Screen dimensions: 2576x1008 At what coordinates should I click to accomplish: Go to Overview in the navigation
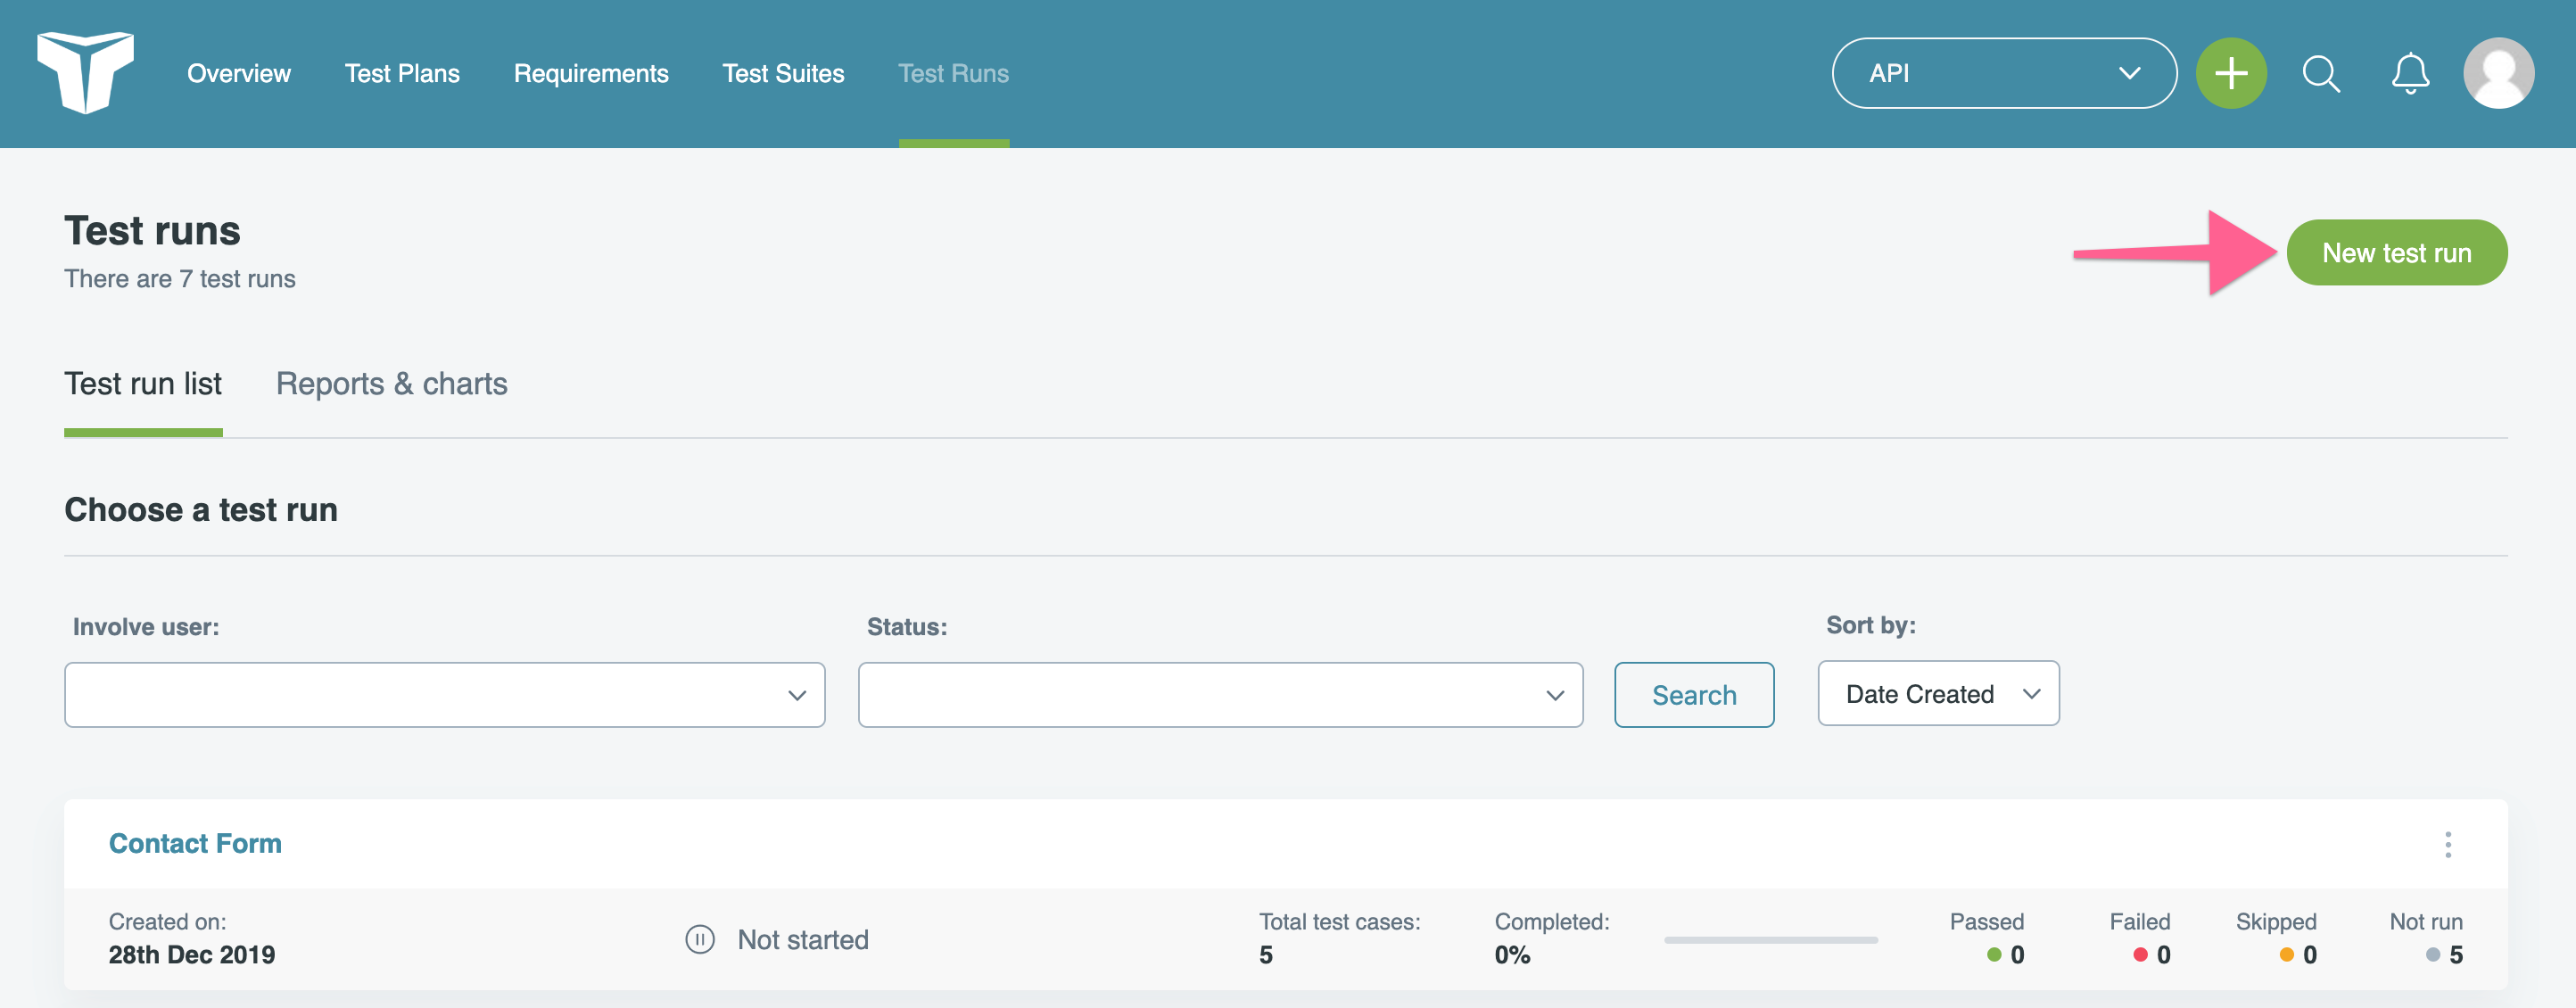pyautogui.click(x=239, y=73)
